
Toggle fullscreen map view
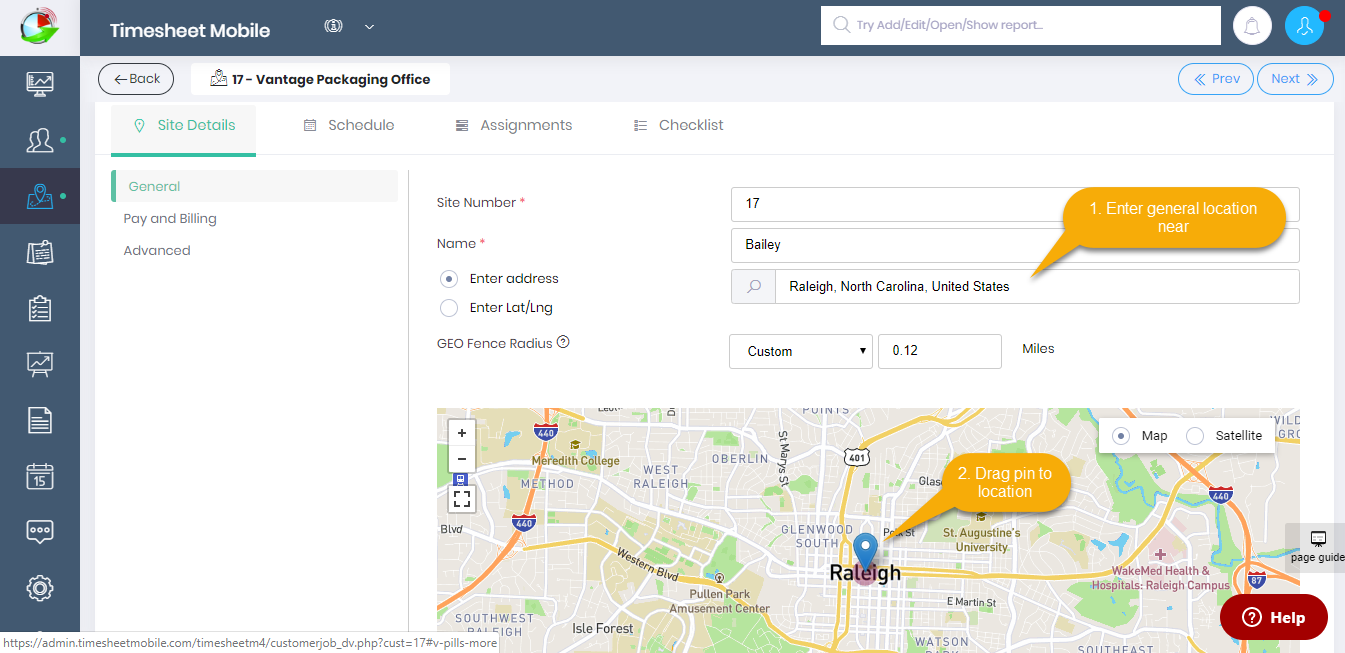tap(461, 498)
